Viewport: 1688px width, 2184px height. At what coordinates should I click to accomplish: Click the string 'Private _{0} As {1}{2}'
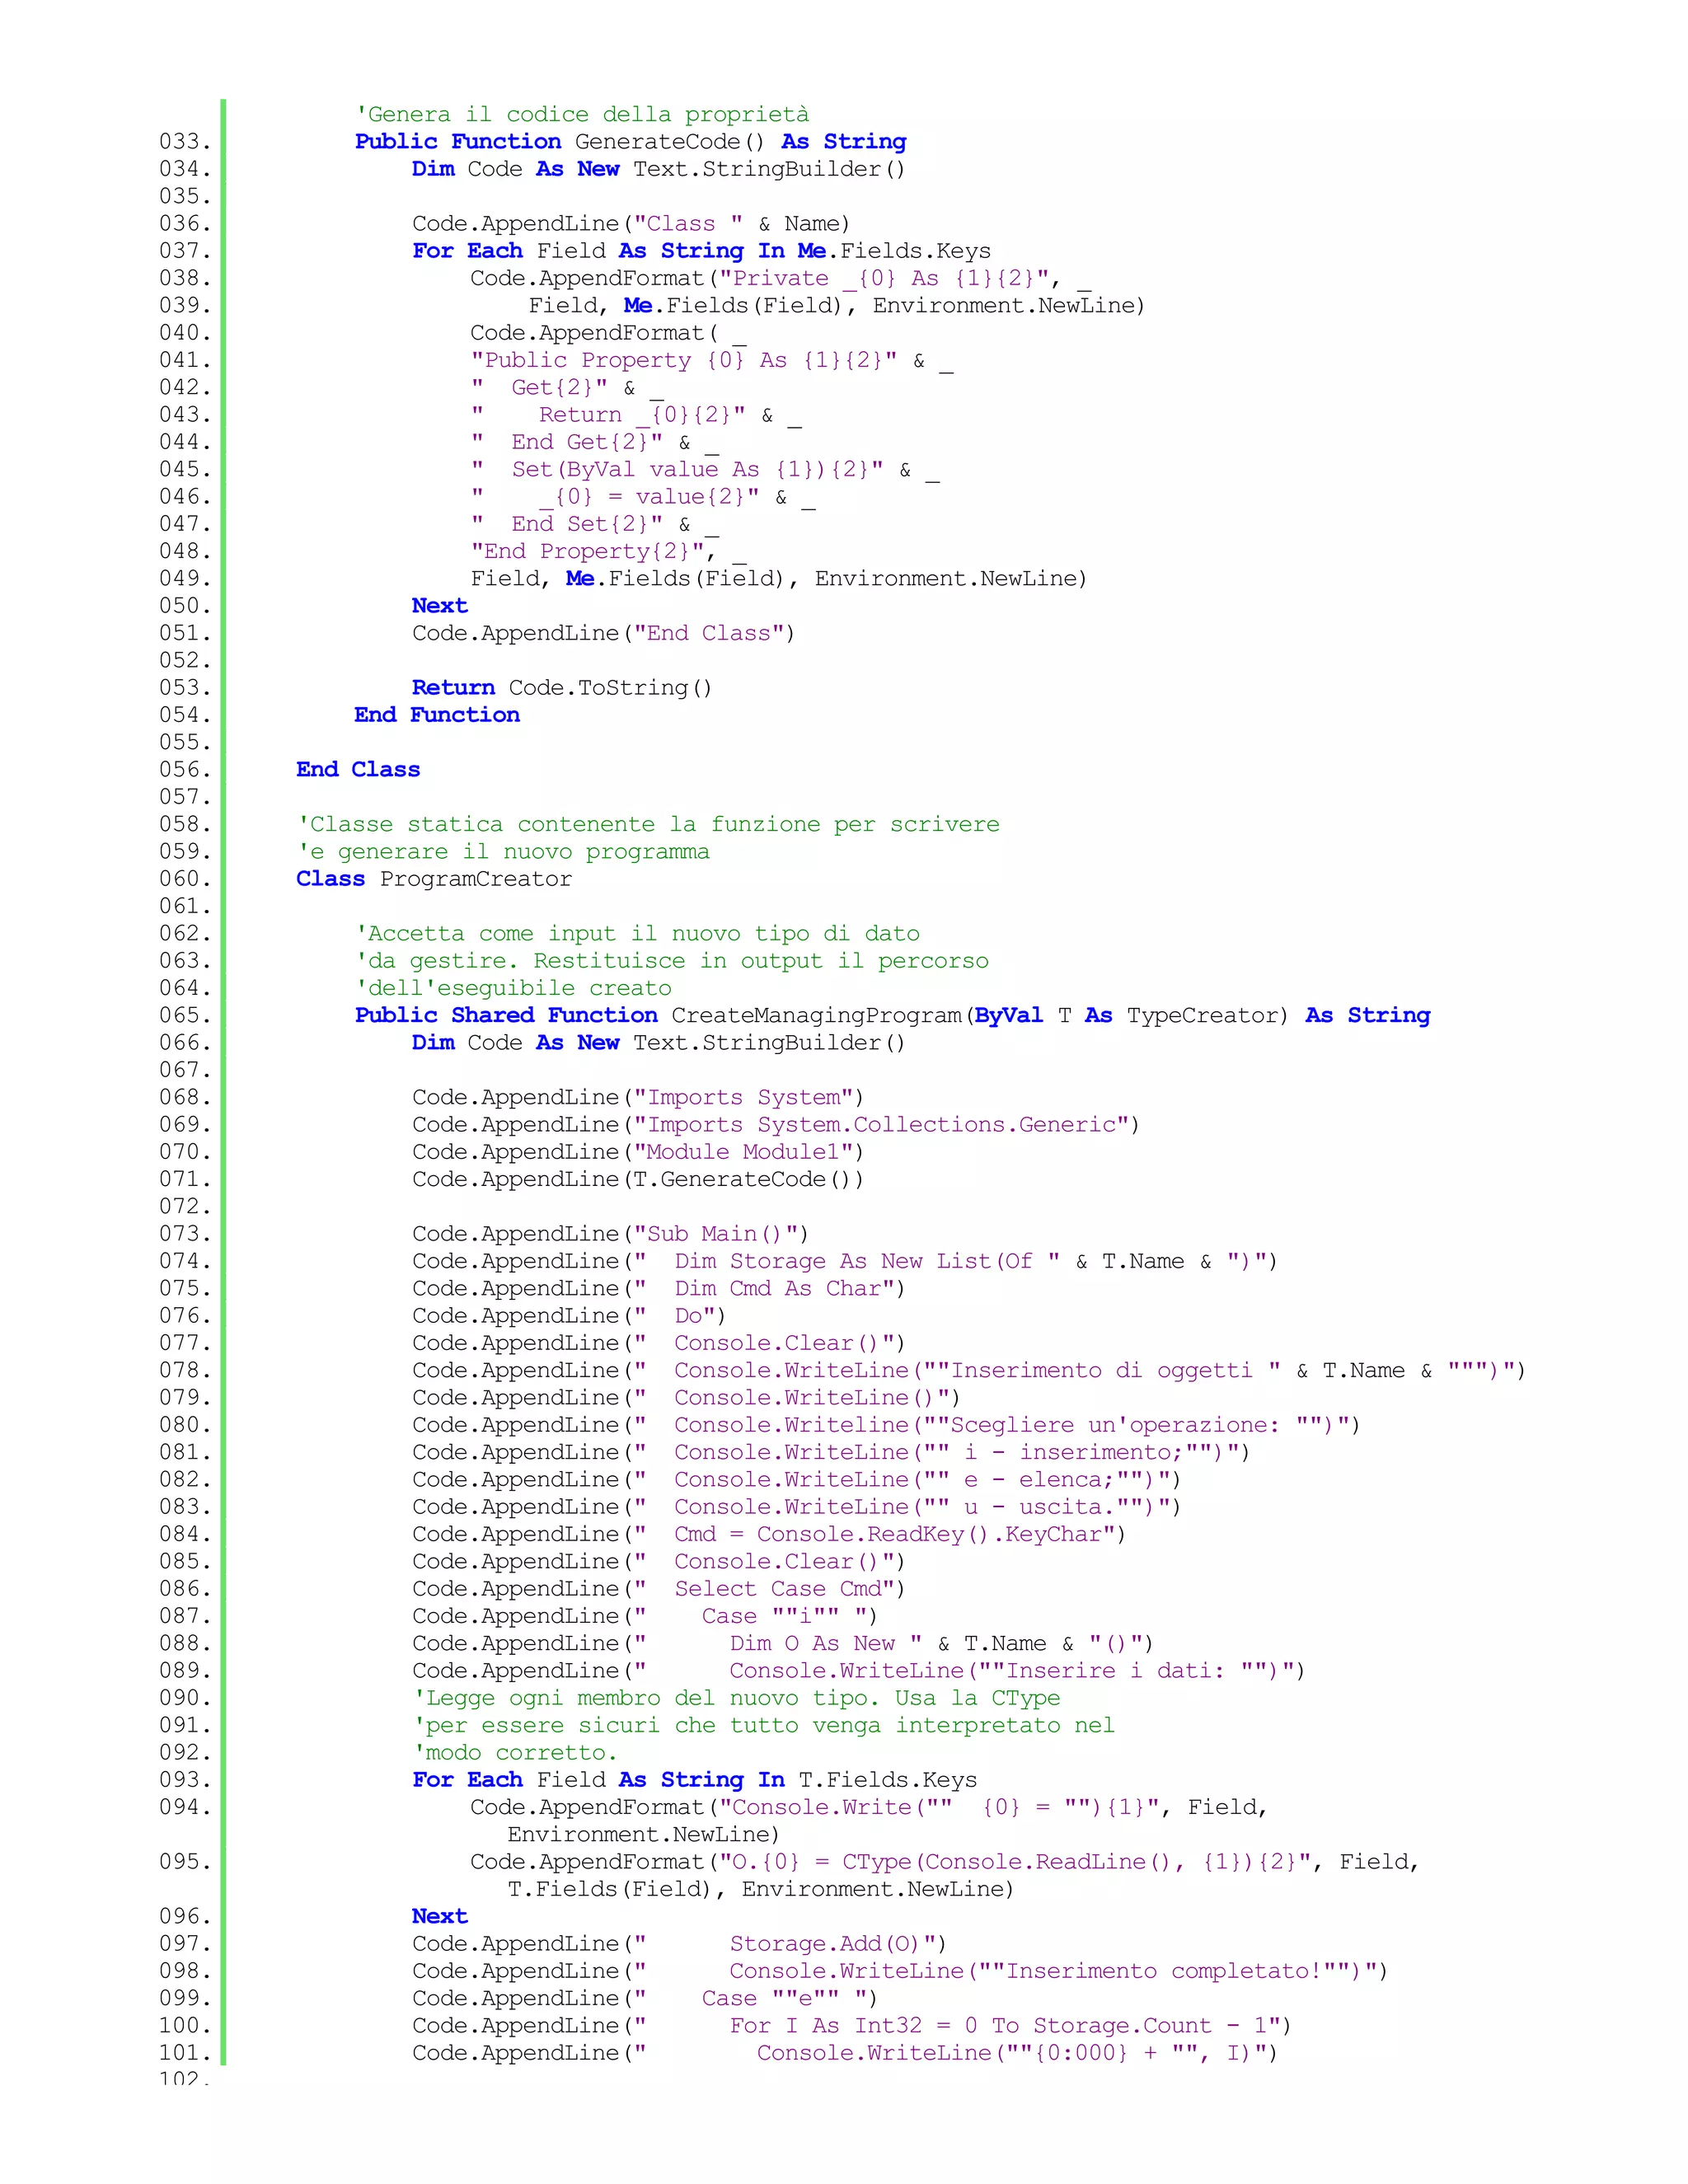tap(891, 278)
